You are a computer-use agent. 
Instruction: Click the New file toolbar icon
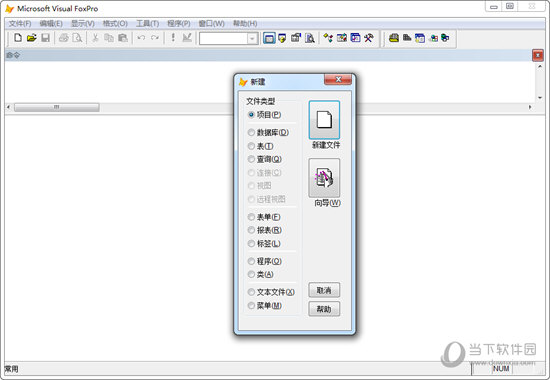point(18,38)
